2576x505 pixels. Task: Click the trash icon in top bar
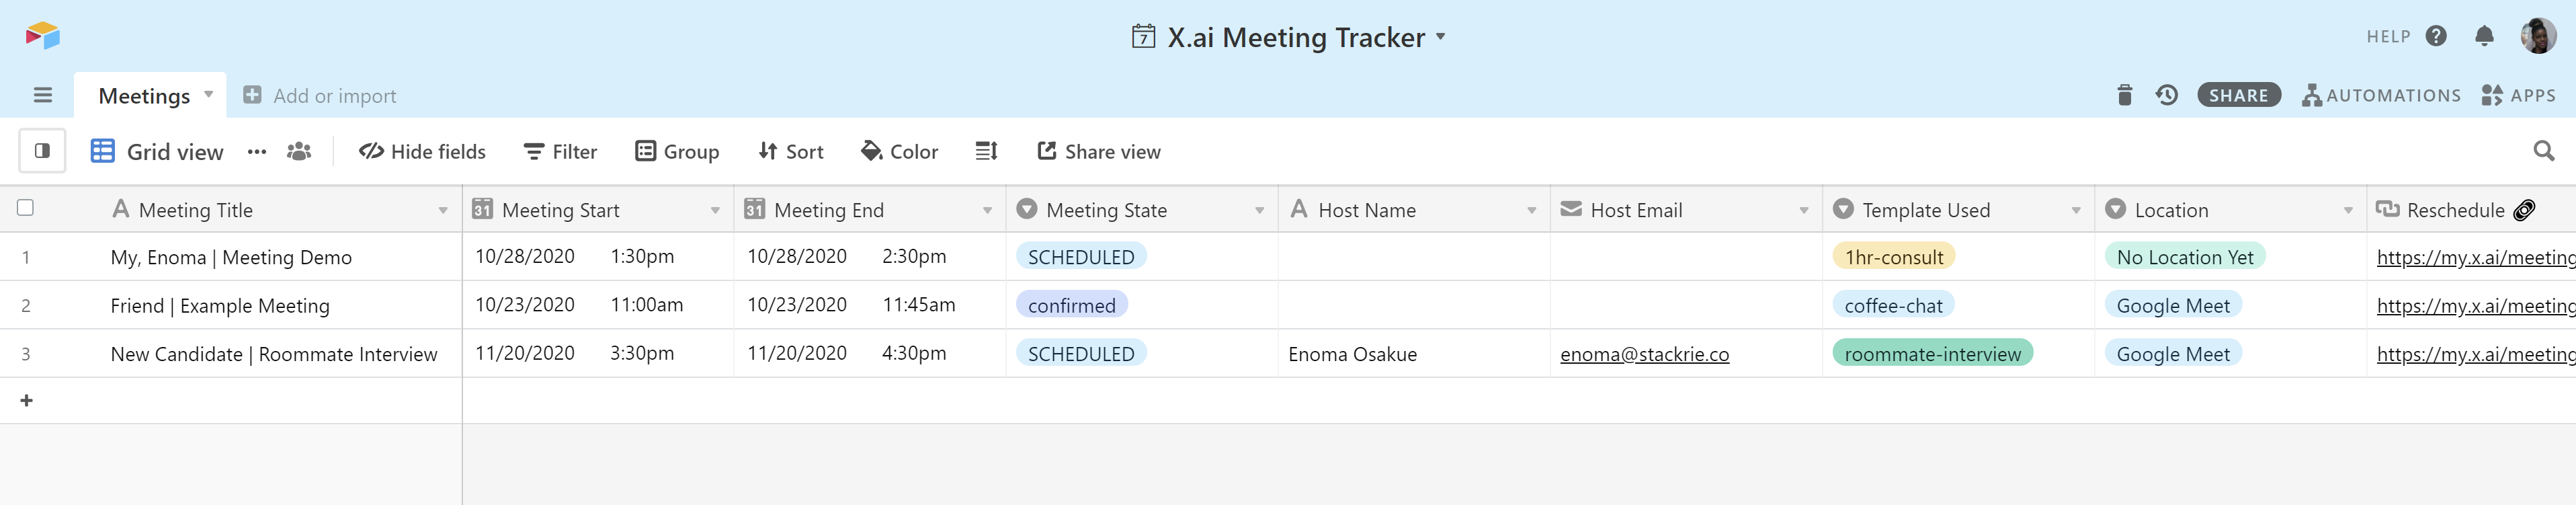click(x=2124, y=95)
